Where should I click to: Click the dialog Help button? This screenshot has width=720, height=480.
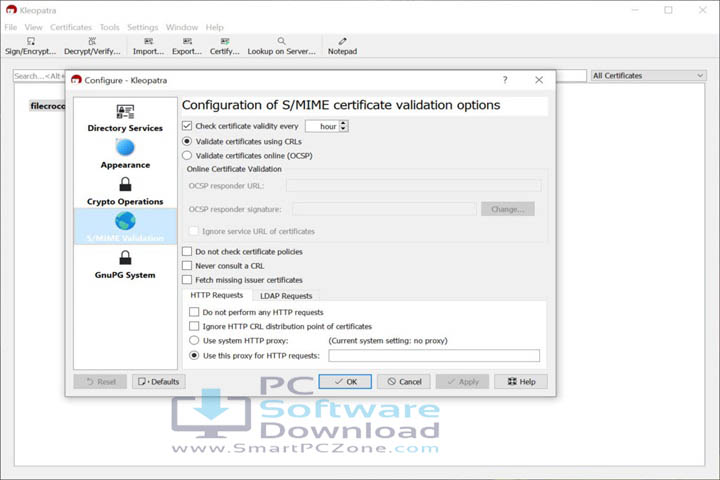(x=521, y=382)
